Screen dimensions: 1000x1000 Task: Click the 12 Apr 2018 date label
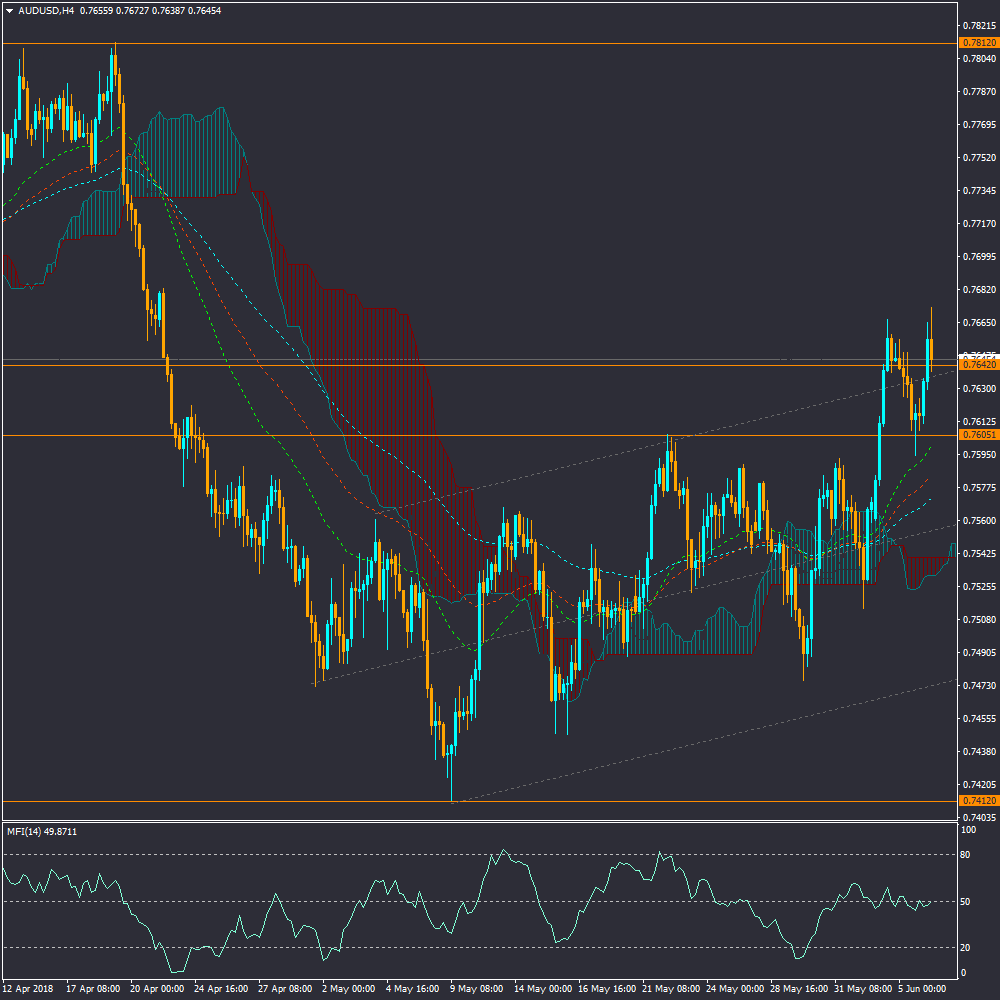(x=28, y=988)
